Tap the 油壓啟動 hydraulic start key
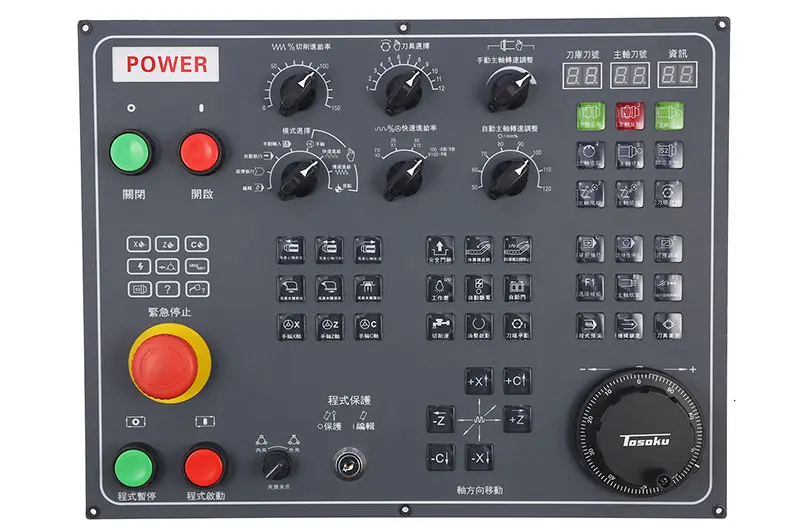 [x=479, y=326]
